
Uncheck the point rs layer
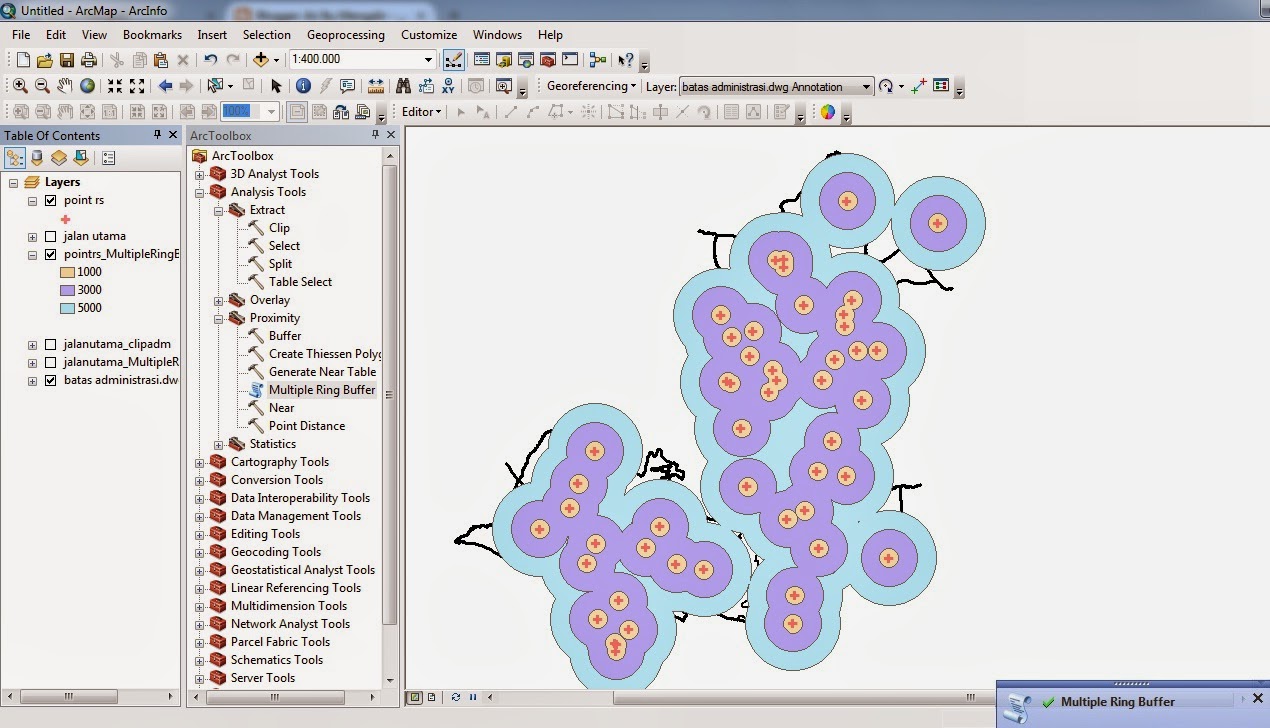click(x=51, y=200)
